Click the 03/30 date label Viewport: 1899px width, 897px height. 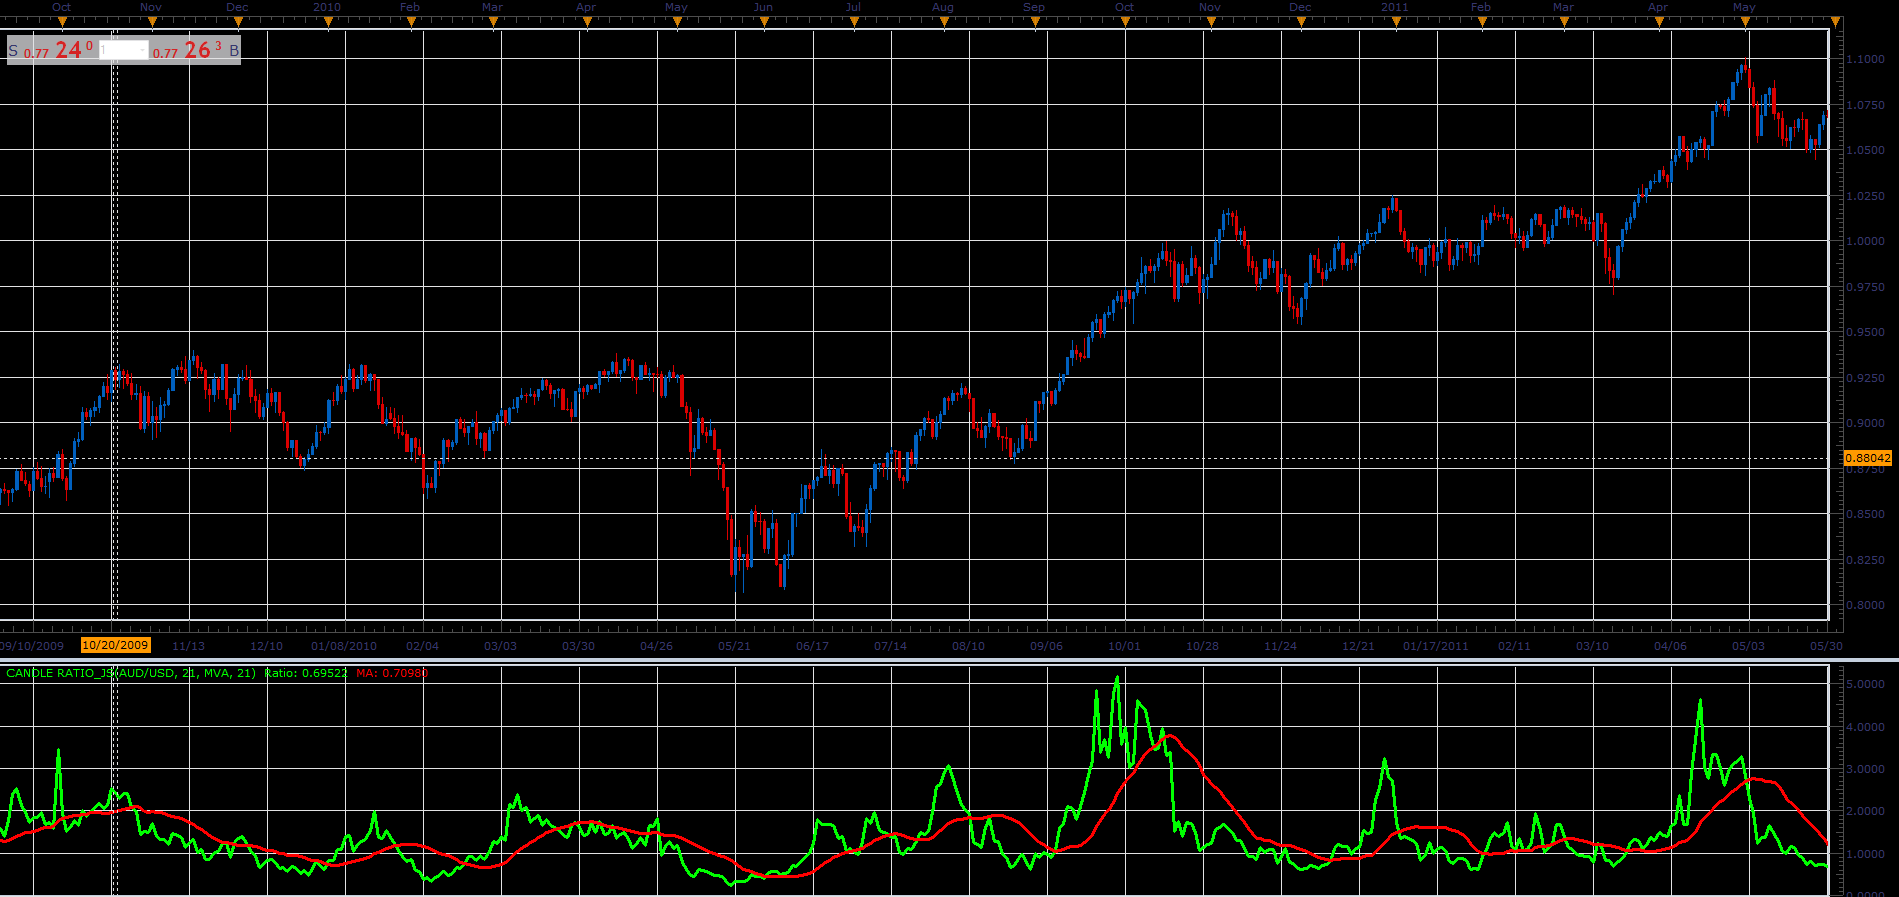579,646
